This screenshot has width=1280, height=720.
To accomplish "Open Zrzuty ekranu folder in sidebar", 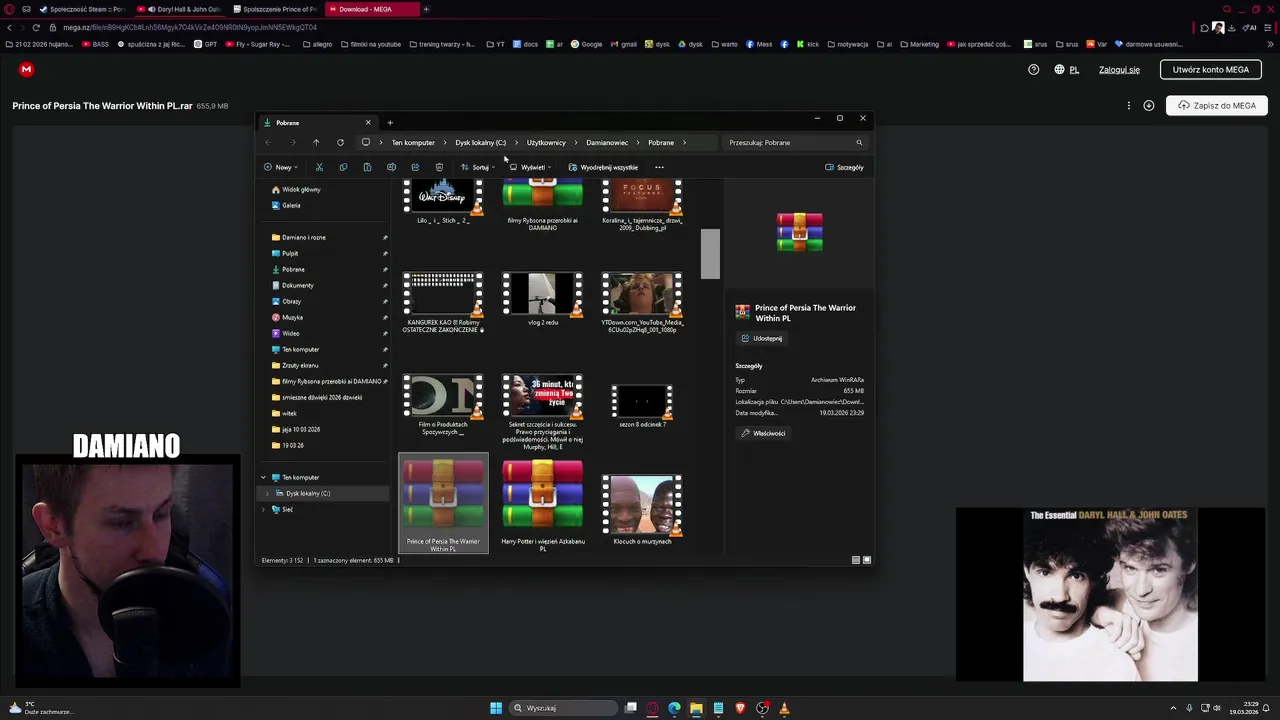I will [300, 365].
